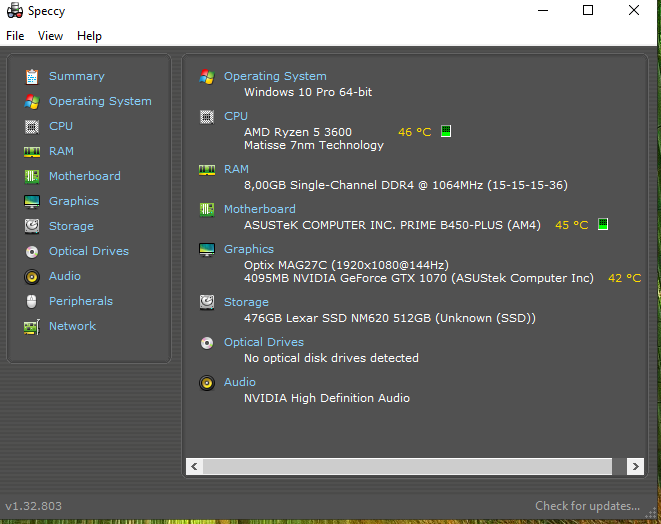Click the Motherboard icon in summary pane
The height and width of the screenshot is (524, 661).
coord(207,210)
